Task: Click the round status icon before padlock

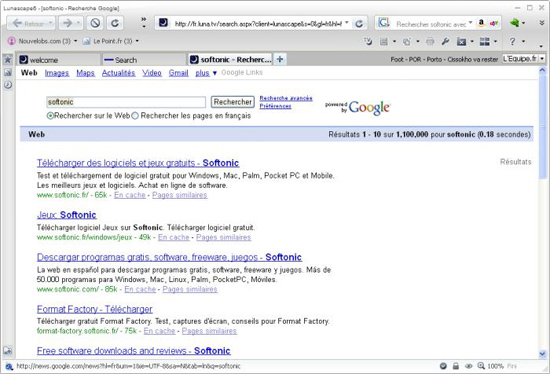Action: pyautogui.click(x=443, y=366)
